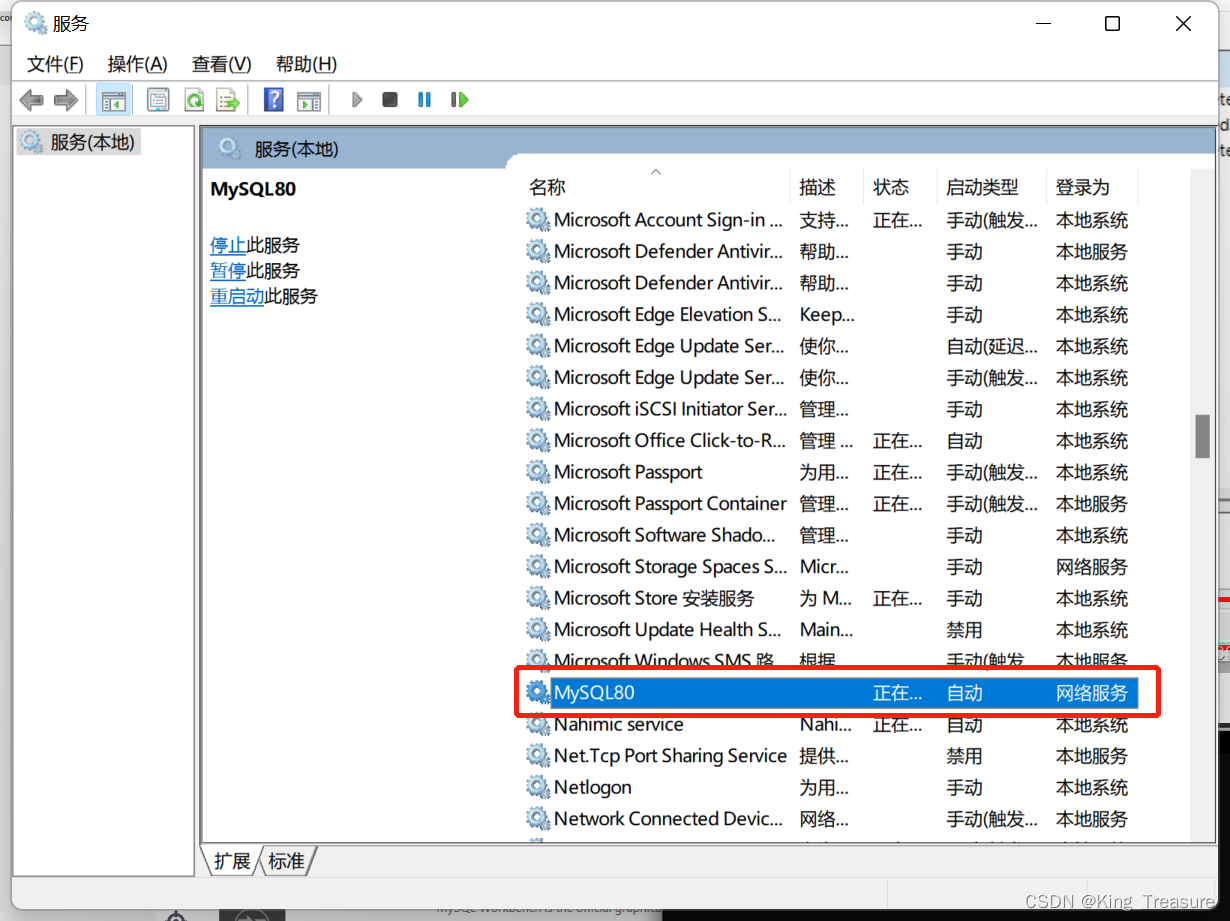Click the 重启动 service link

(237, 296)
